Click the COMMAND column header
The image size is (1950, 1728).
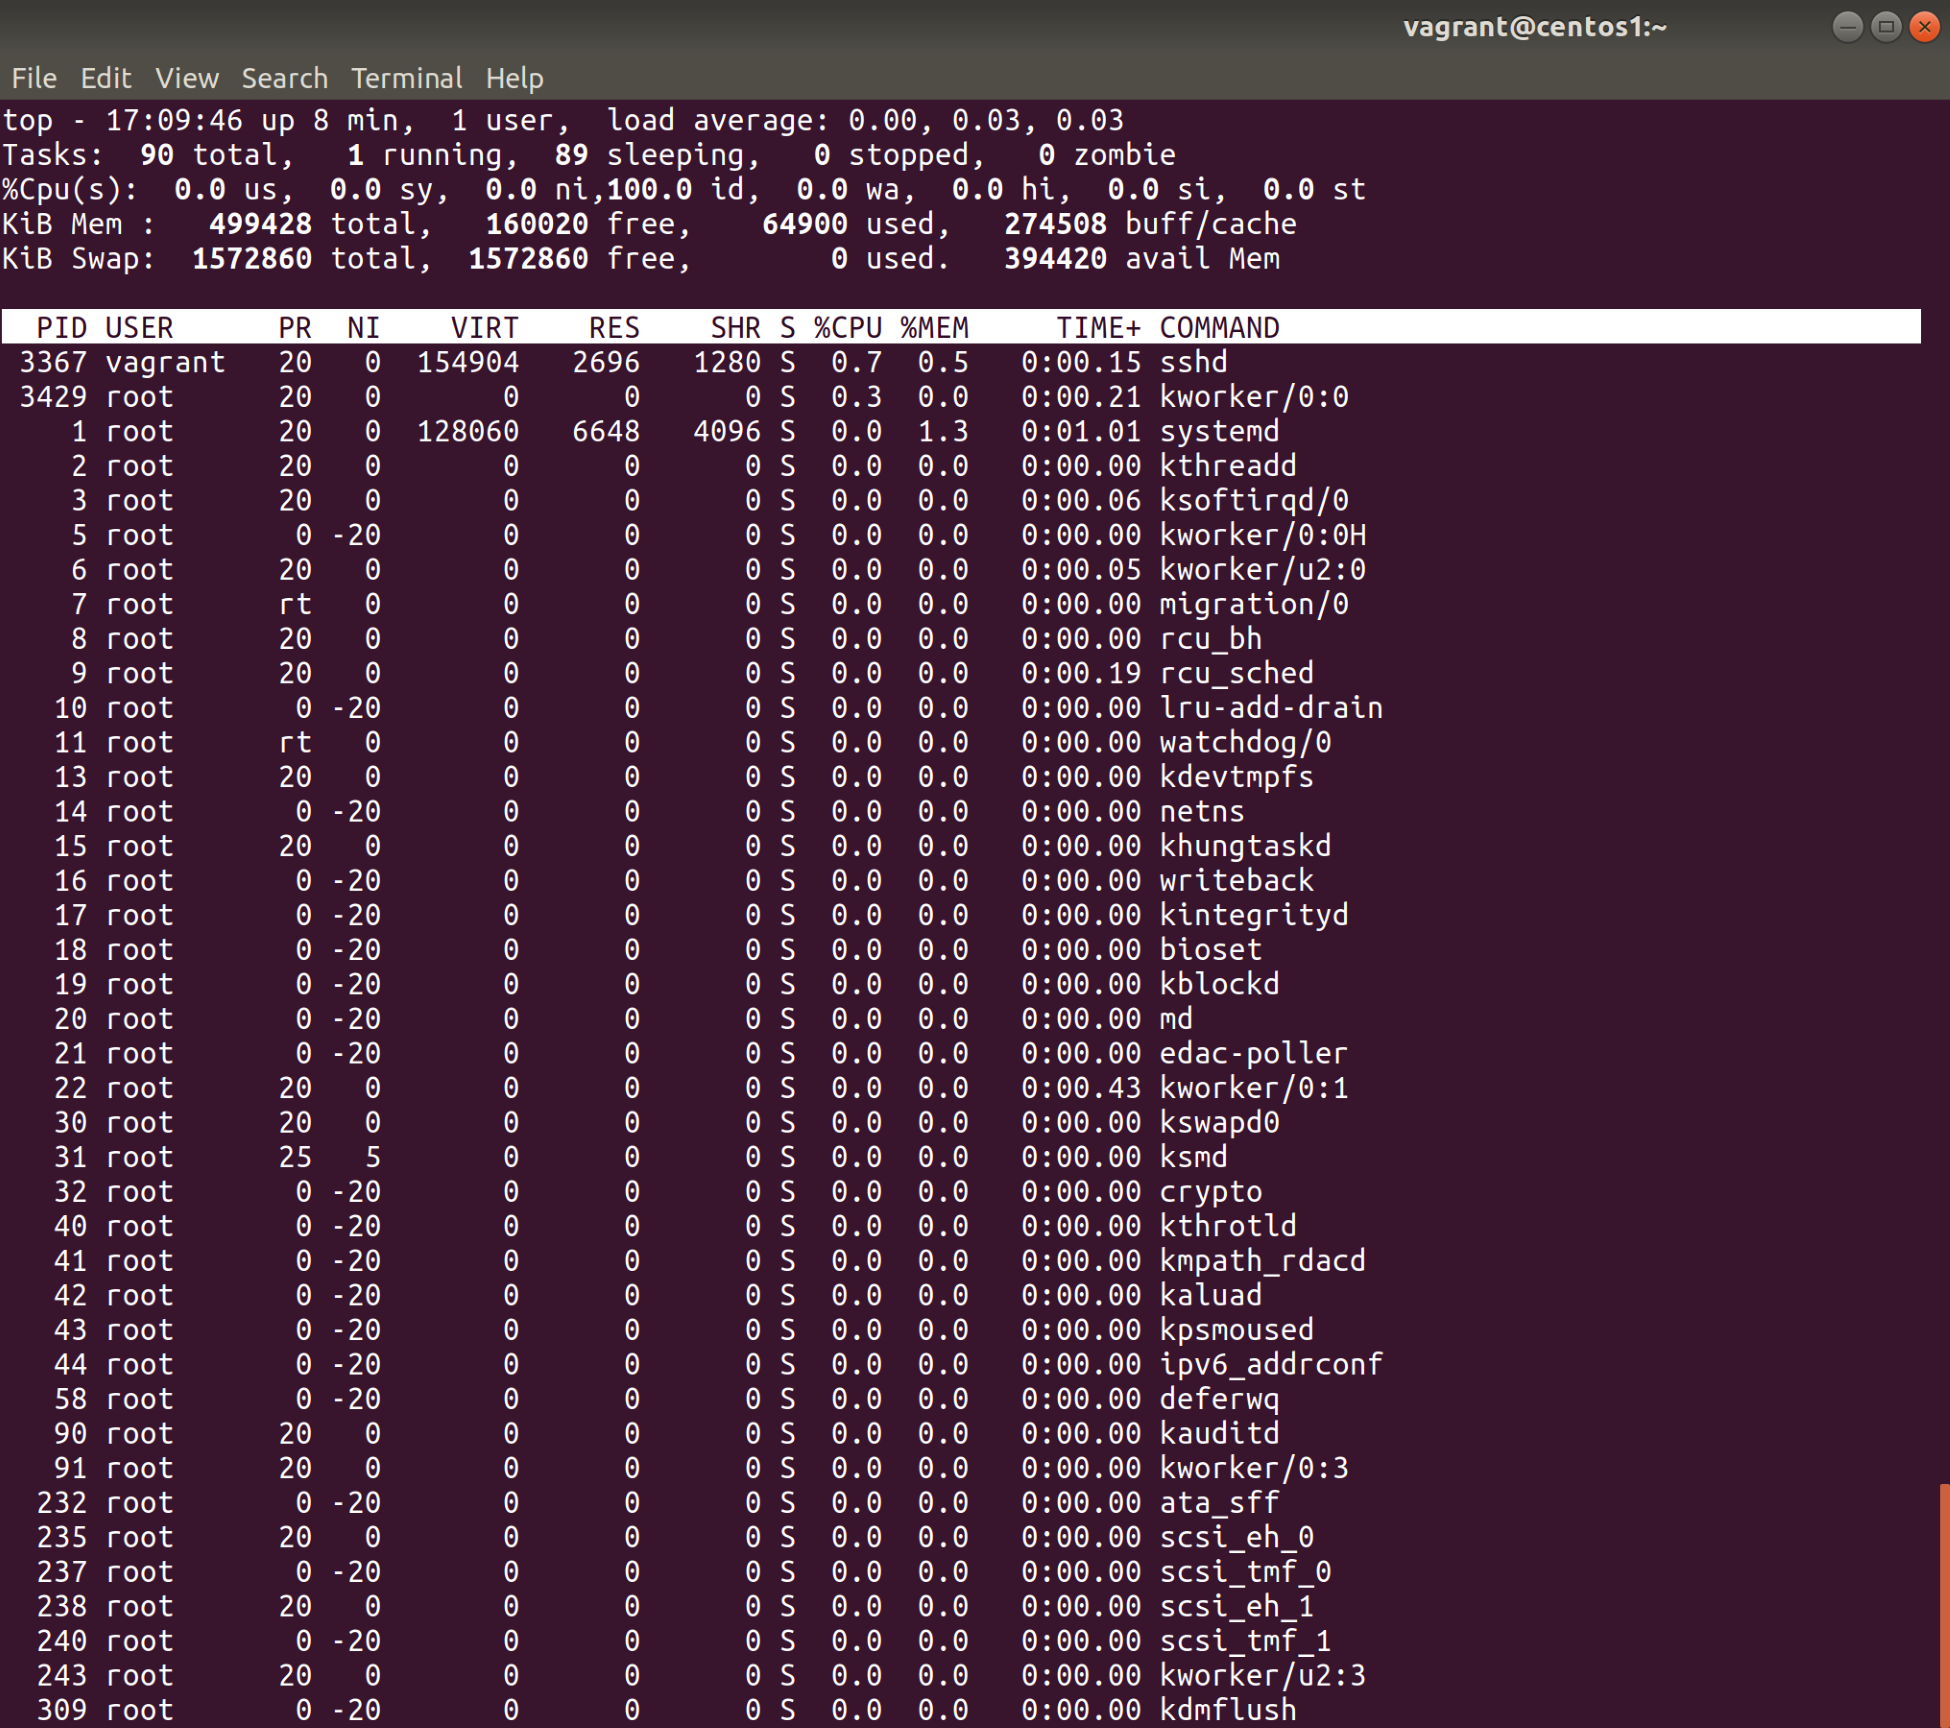pos(1218,328)
